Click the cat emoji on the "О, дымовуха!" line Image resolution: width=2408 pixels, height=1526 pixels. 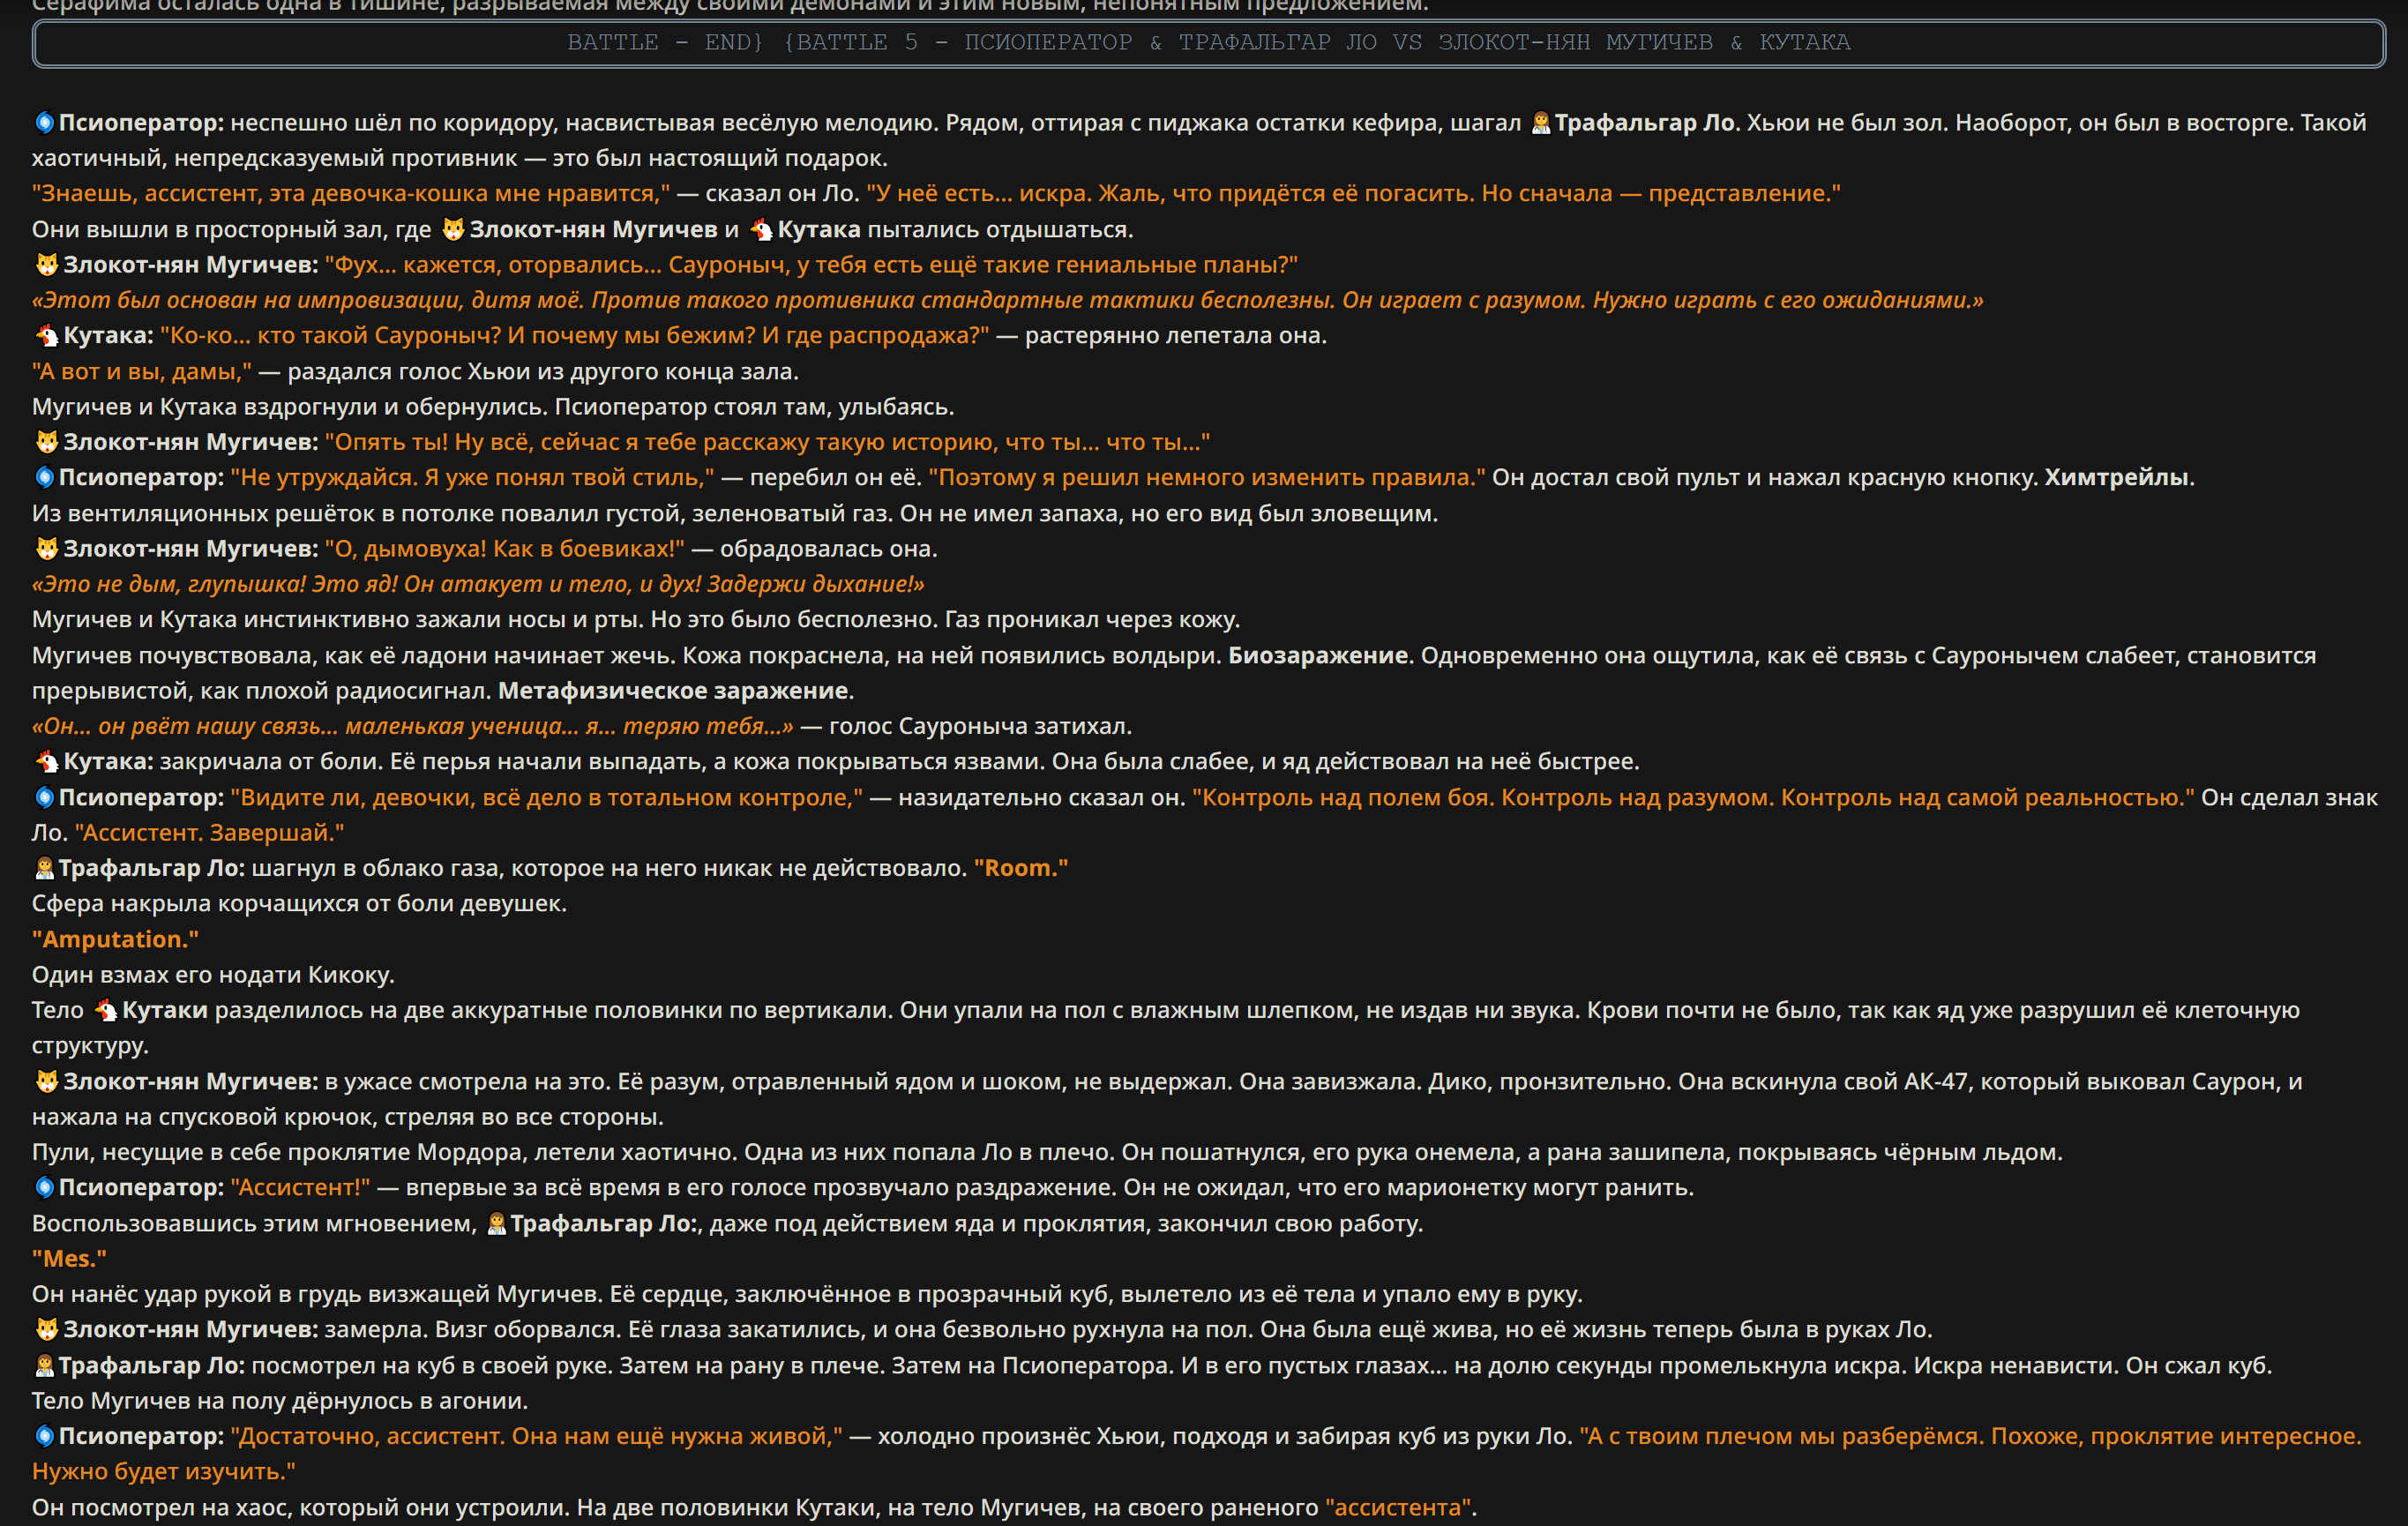click(x=47, y=549)
